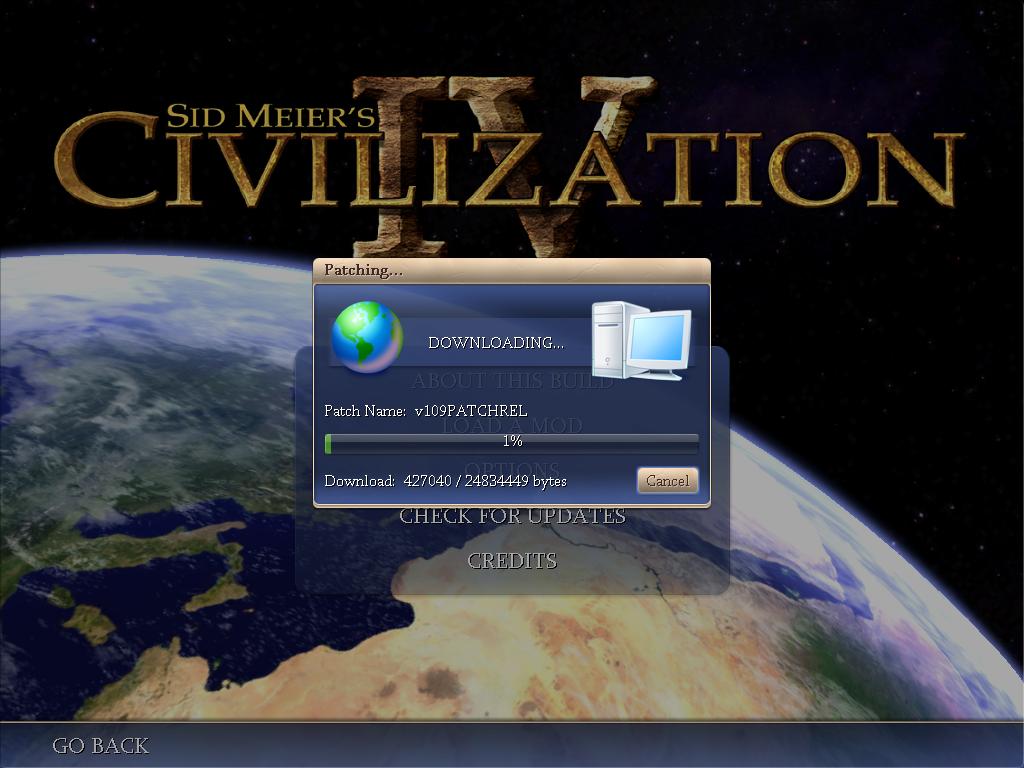Open the Credits menu entry
The width and height of the screenshot is (1024, 768).
pos(512,561)
